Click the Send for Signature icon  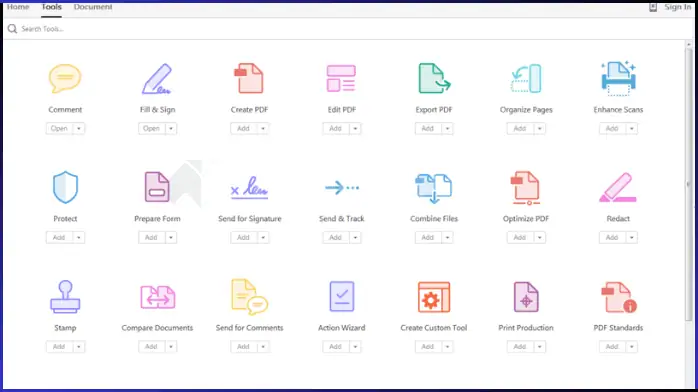click(x=249, y=187)
